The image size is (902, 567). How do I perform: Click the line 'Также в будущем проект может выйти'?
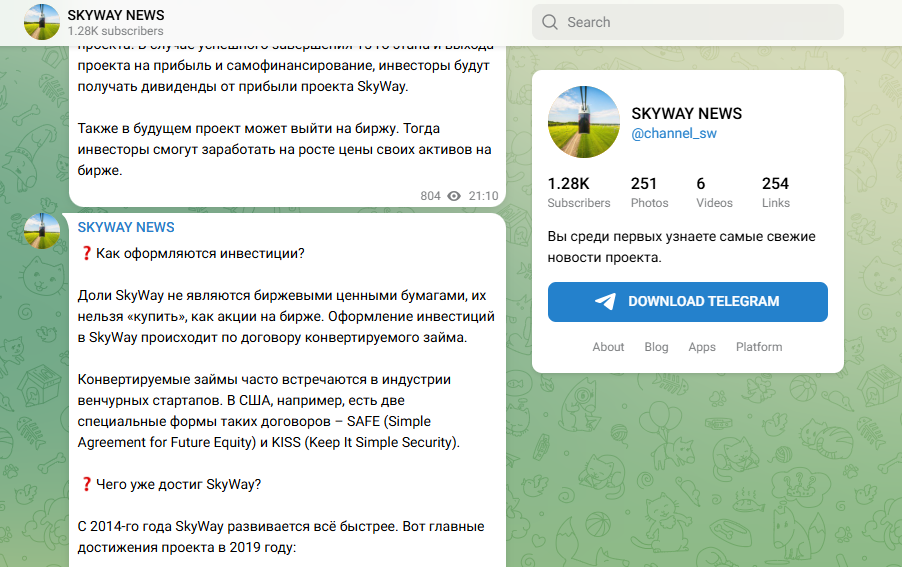tap(259, 128)
